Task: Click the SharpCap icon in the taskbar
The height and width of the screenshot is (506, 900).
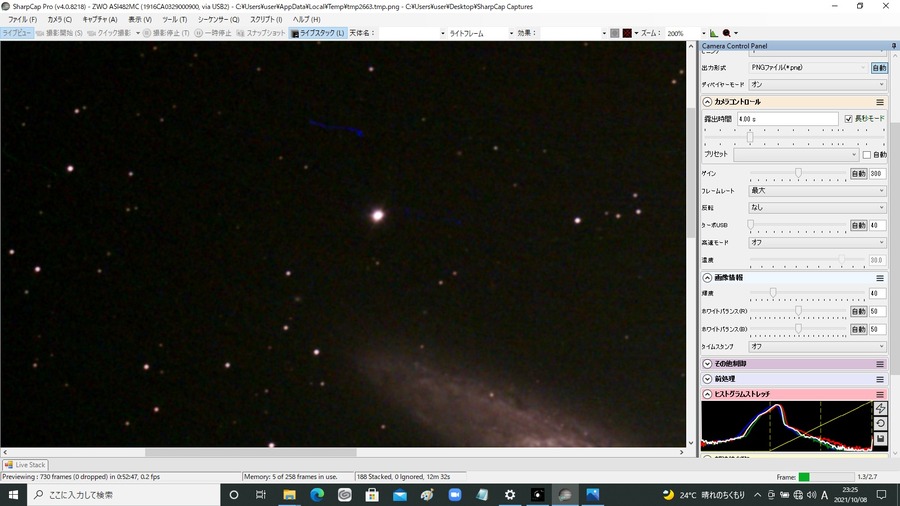Action: click(565, 495)
